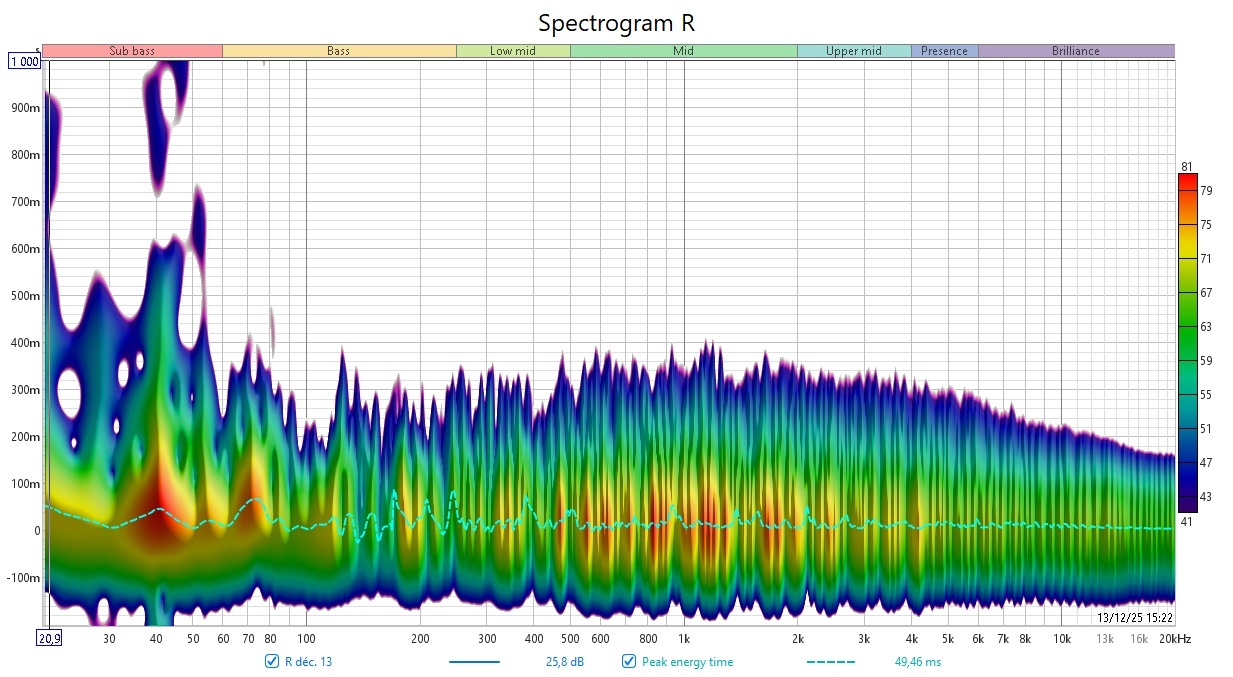This screenshot has width=1233, height=677.
Task: Click the 1k frequency axis label
Action: (684, 638)
